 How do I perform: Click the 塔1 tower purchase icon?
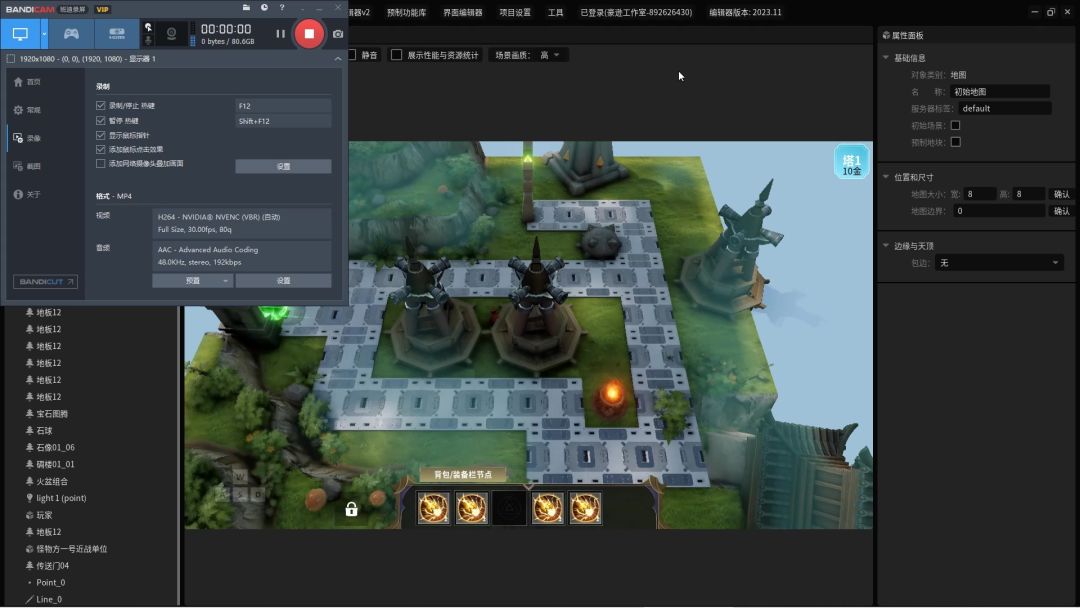tap(851, 163)
